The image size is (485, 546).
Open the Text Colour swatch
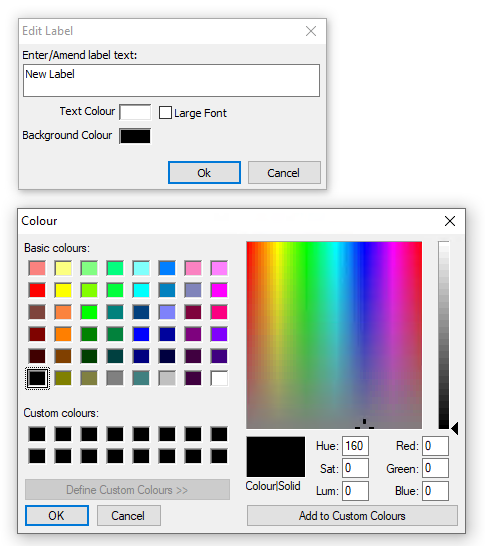tap(135, 112)
